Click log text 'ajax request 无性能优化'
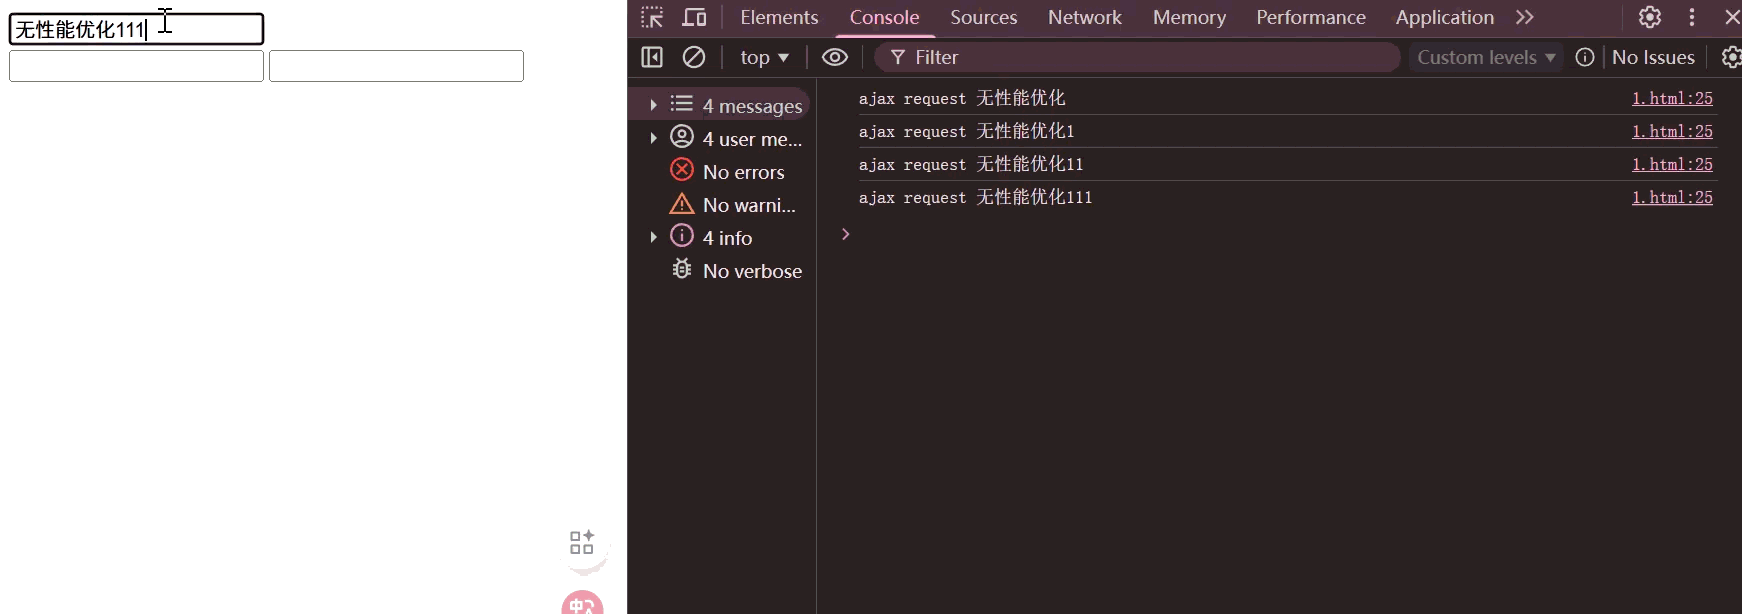The width and height of the screenshot is (1742, 614). [962, 98]
